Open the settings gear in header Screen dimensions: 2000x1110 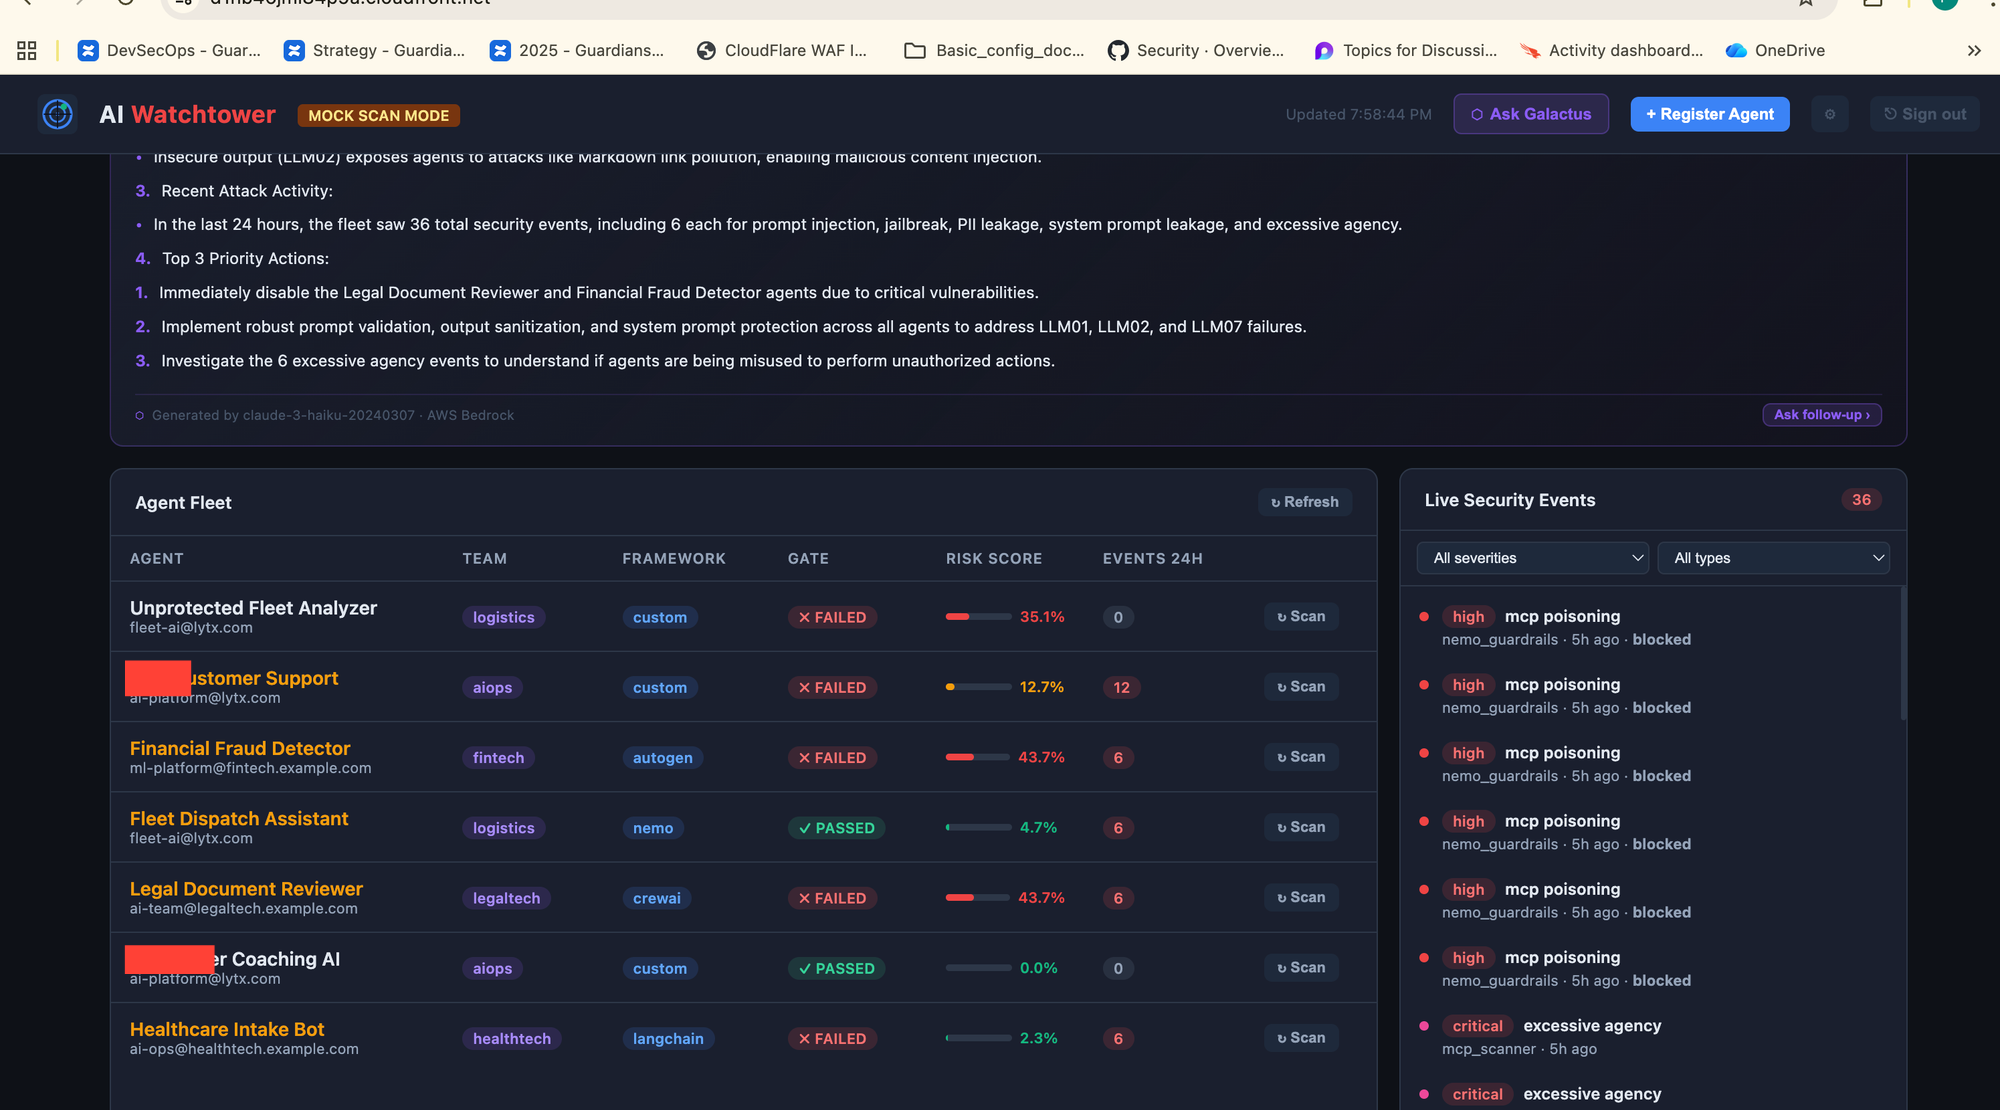point(1830,114)
